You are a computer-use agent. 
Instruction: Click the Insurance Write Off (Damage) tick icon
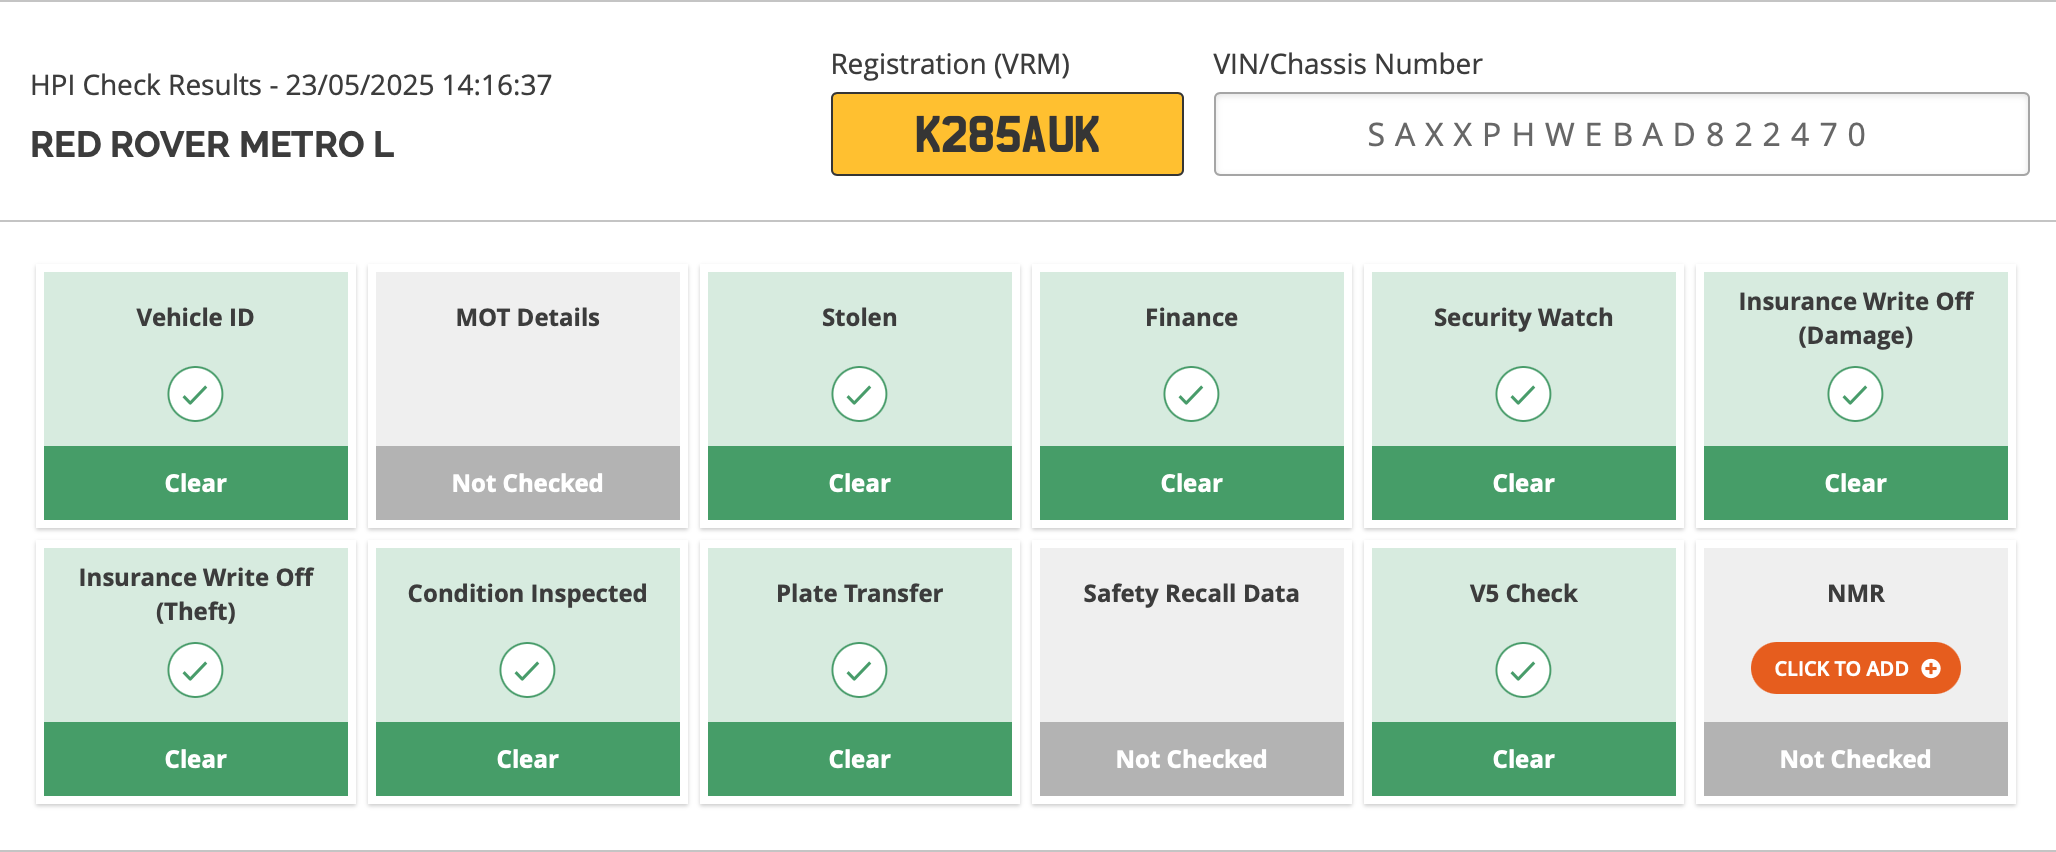1855,394
